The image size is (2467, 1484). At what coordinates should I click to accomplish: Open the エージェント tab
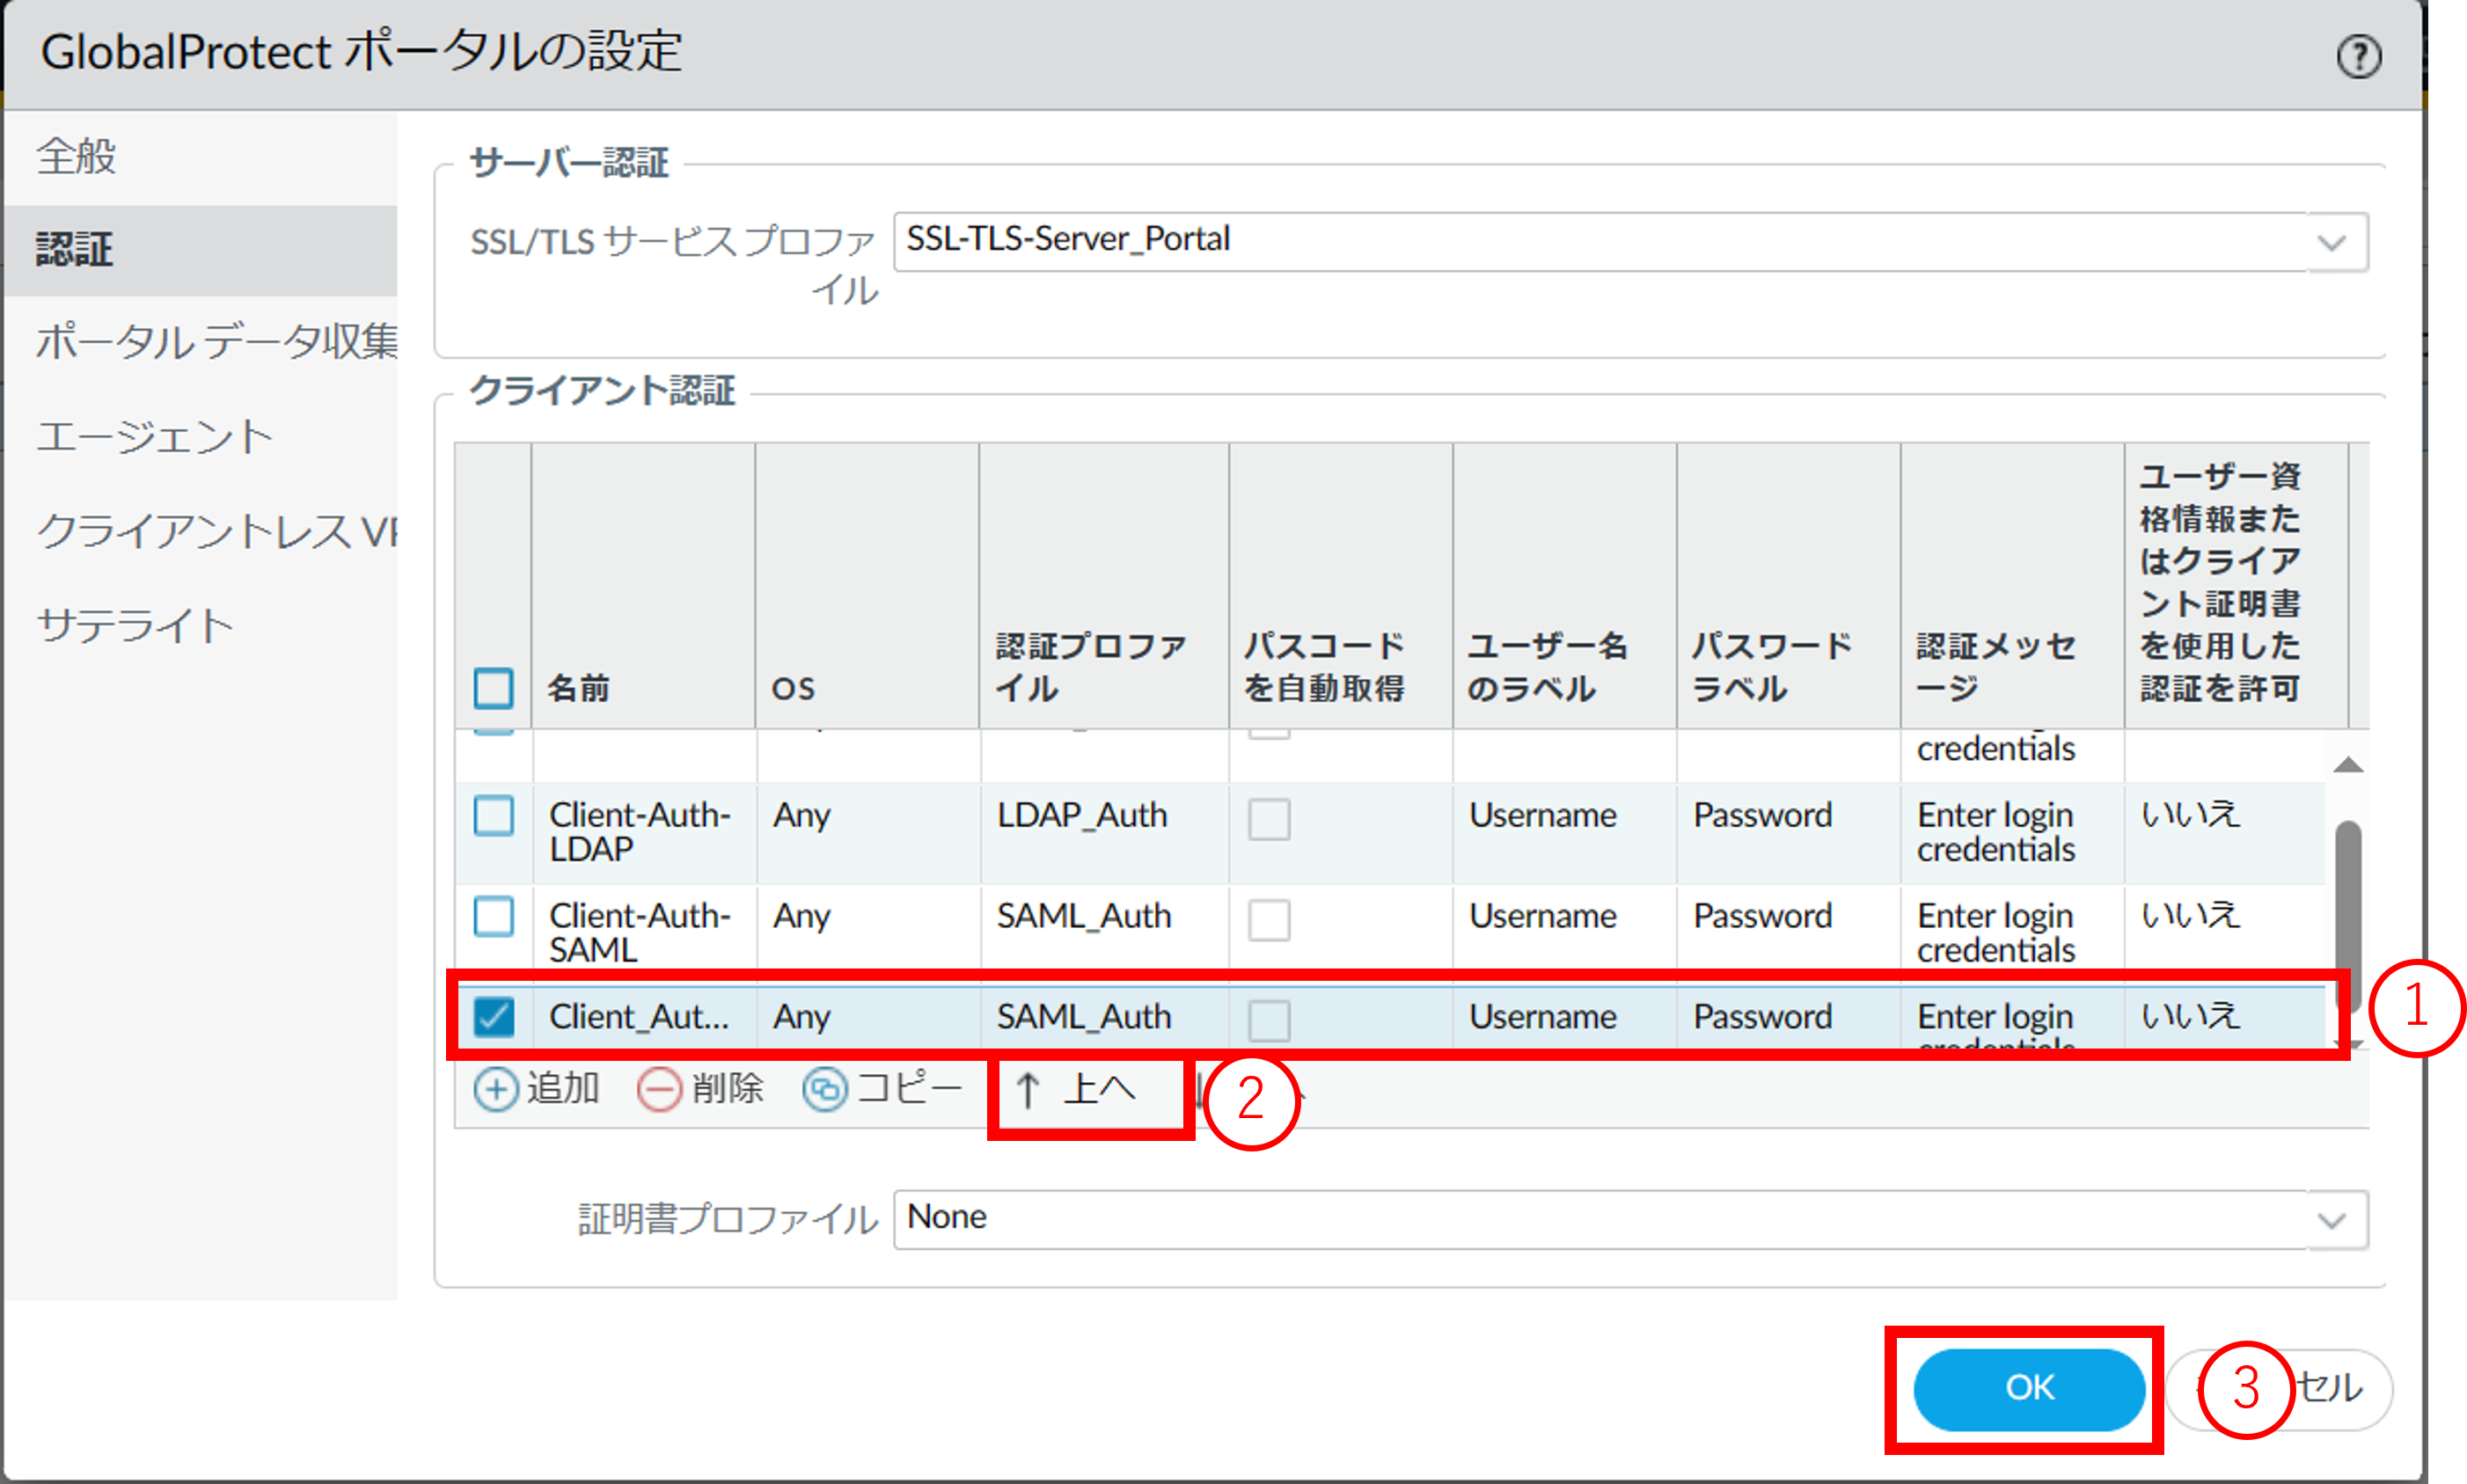coord(155,437)
